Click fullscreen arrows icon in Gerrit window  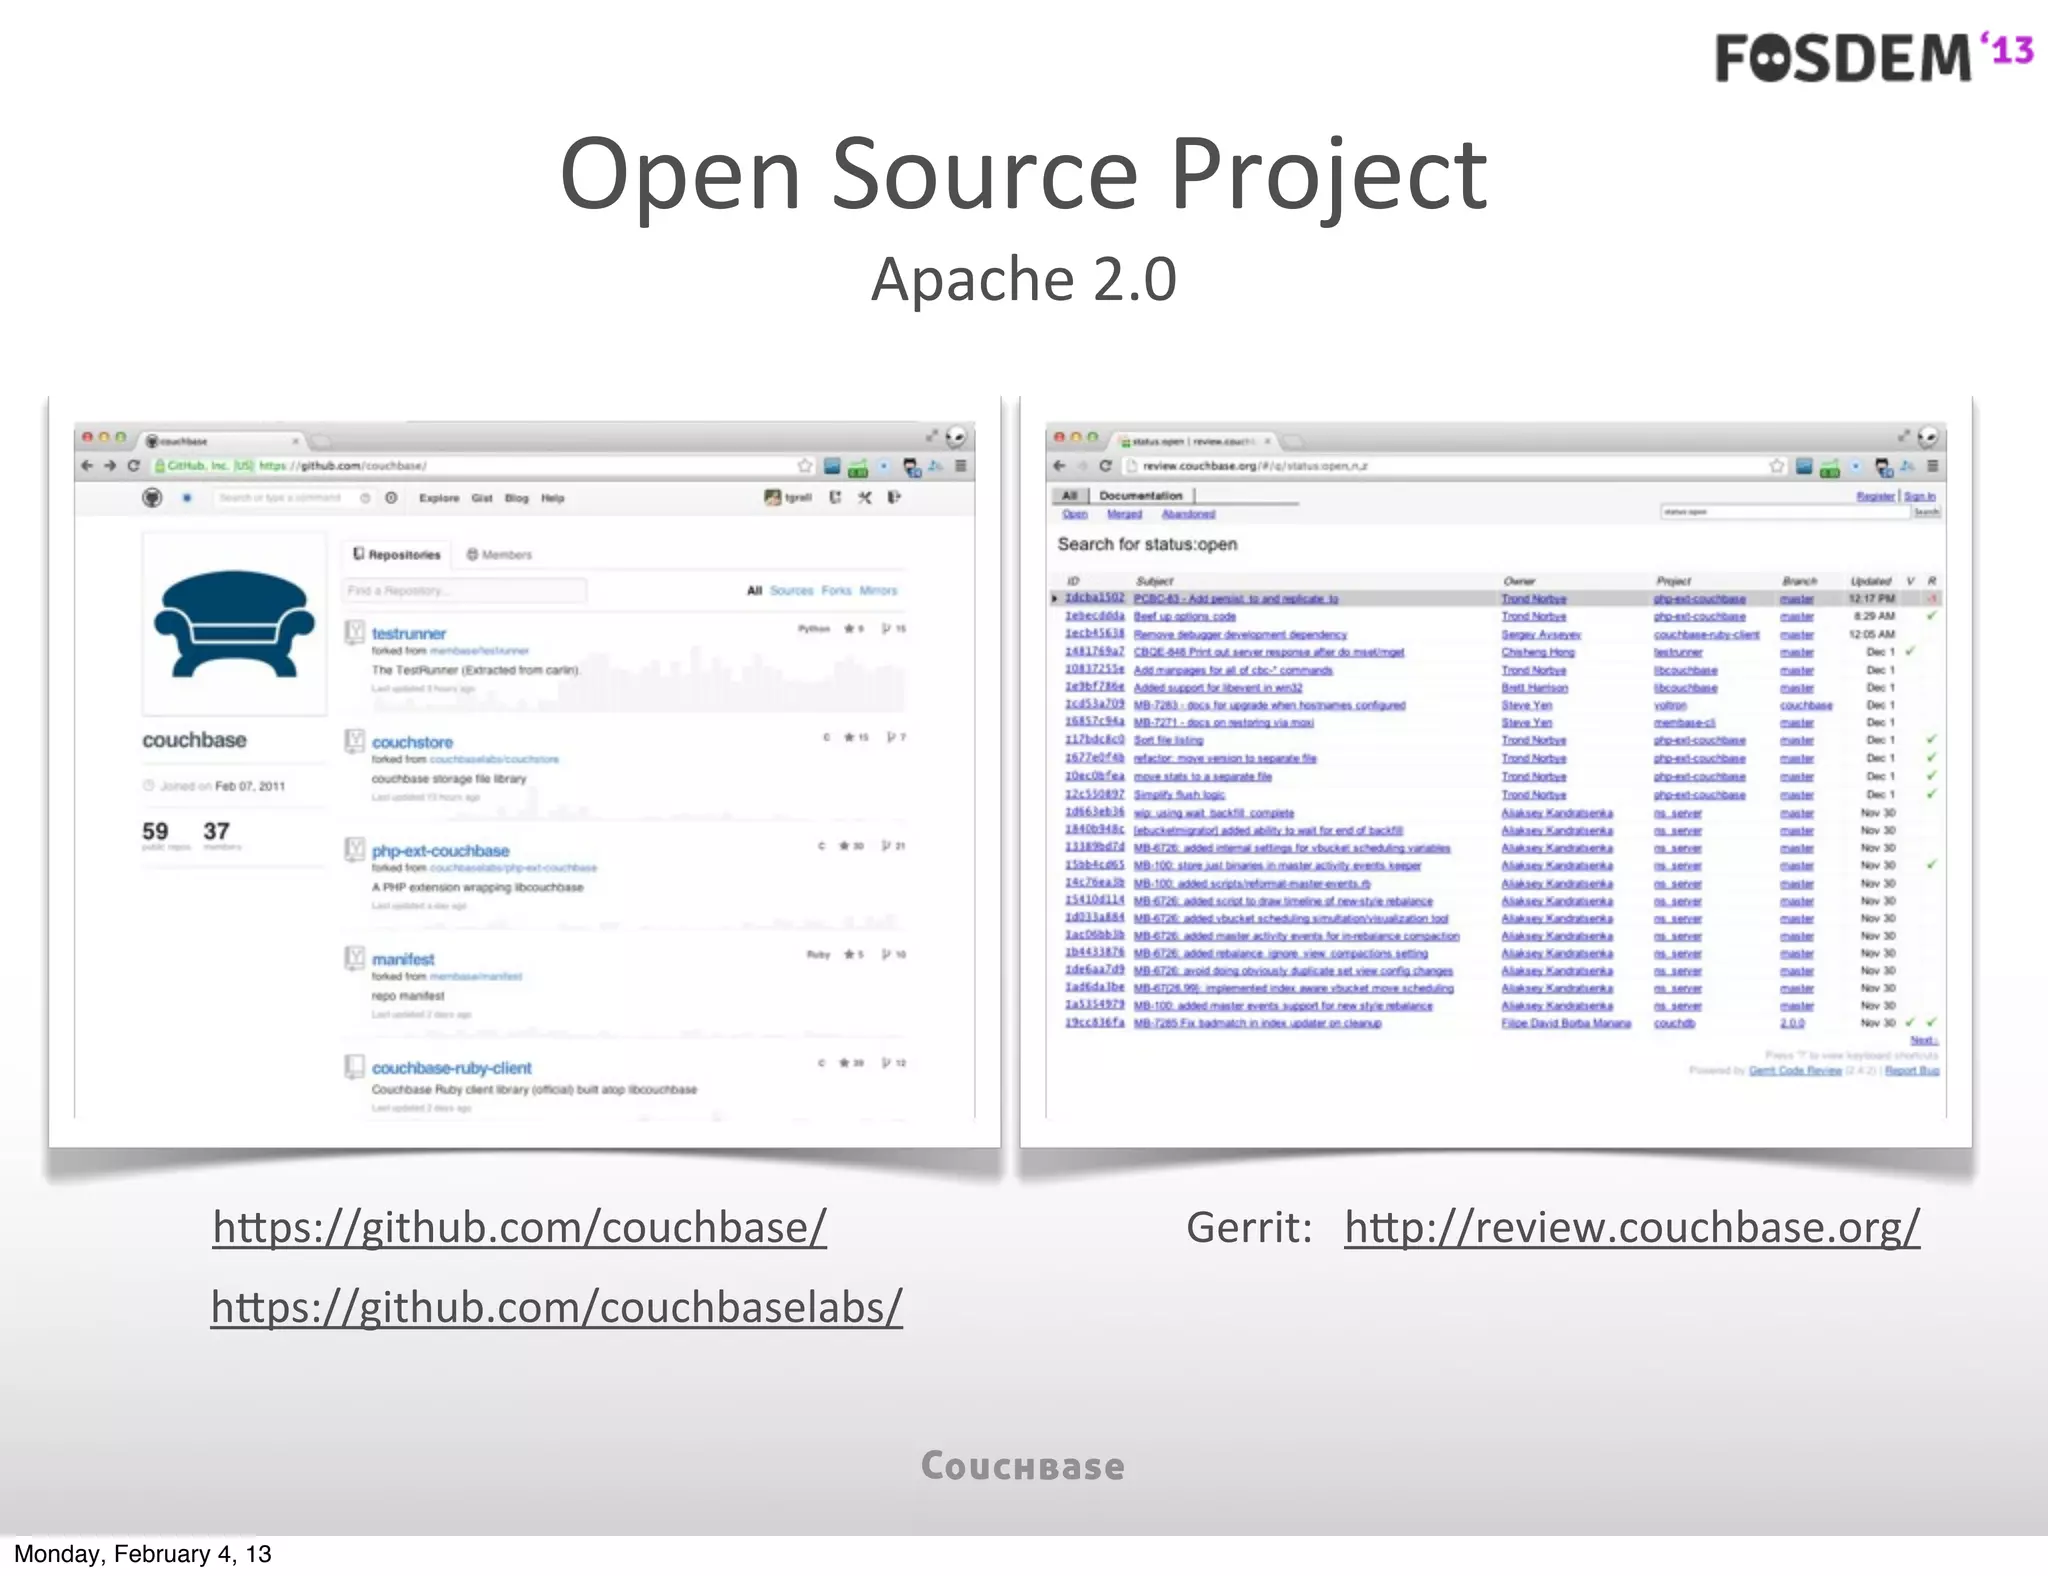(x=1903, y=436)
